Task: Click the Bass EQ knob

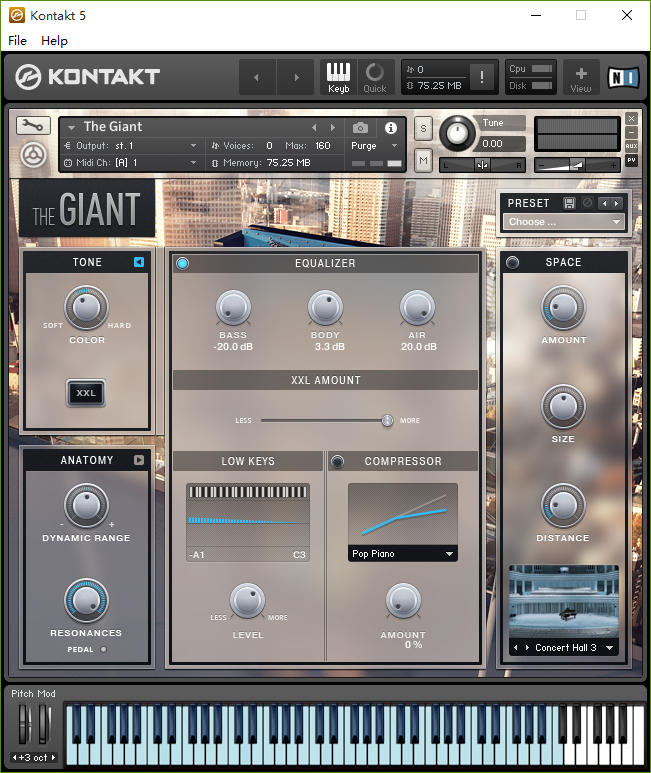Action: click(x=233, y=308)
